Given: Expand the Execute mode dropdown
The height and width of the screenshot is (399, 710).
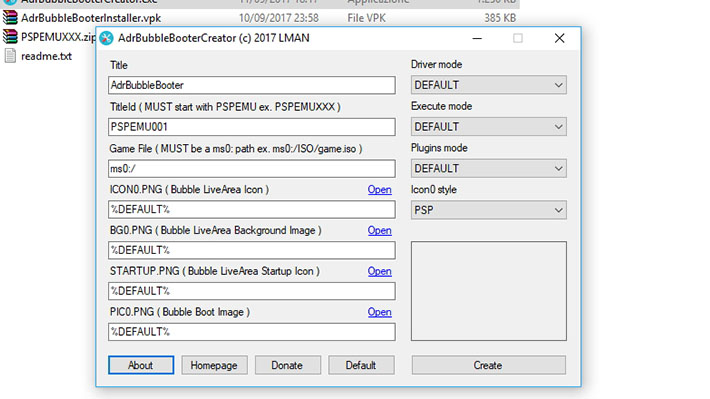Looking at the screenshot, I should (489, 127).
